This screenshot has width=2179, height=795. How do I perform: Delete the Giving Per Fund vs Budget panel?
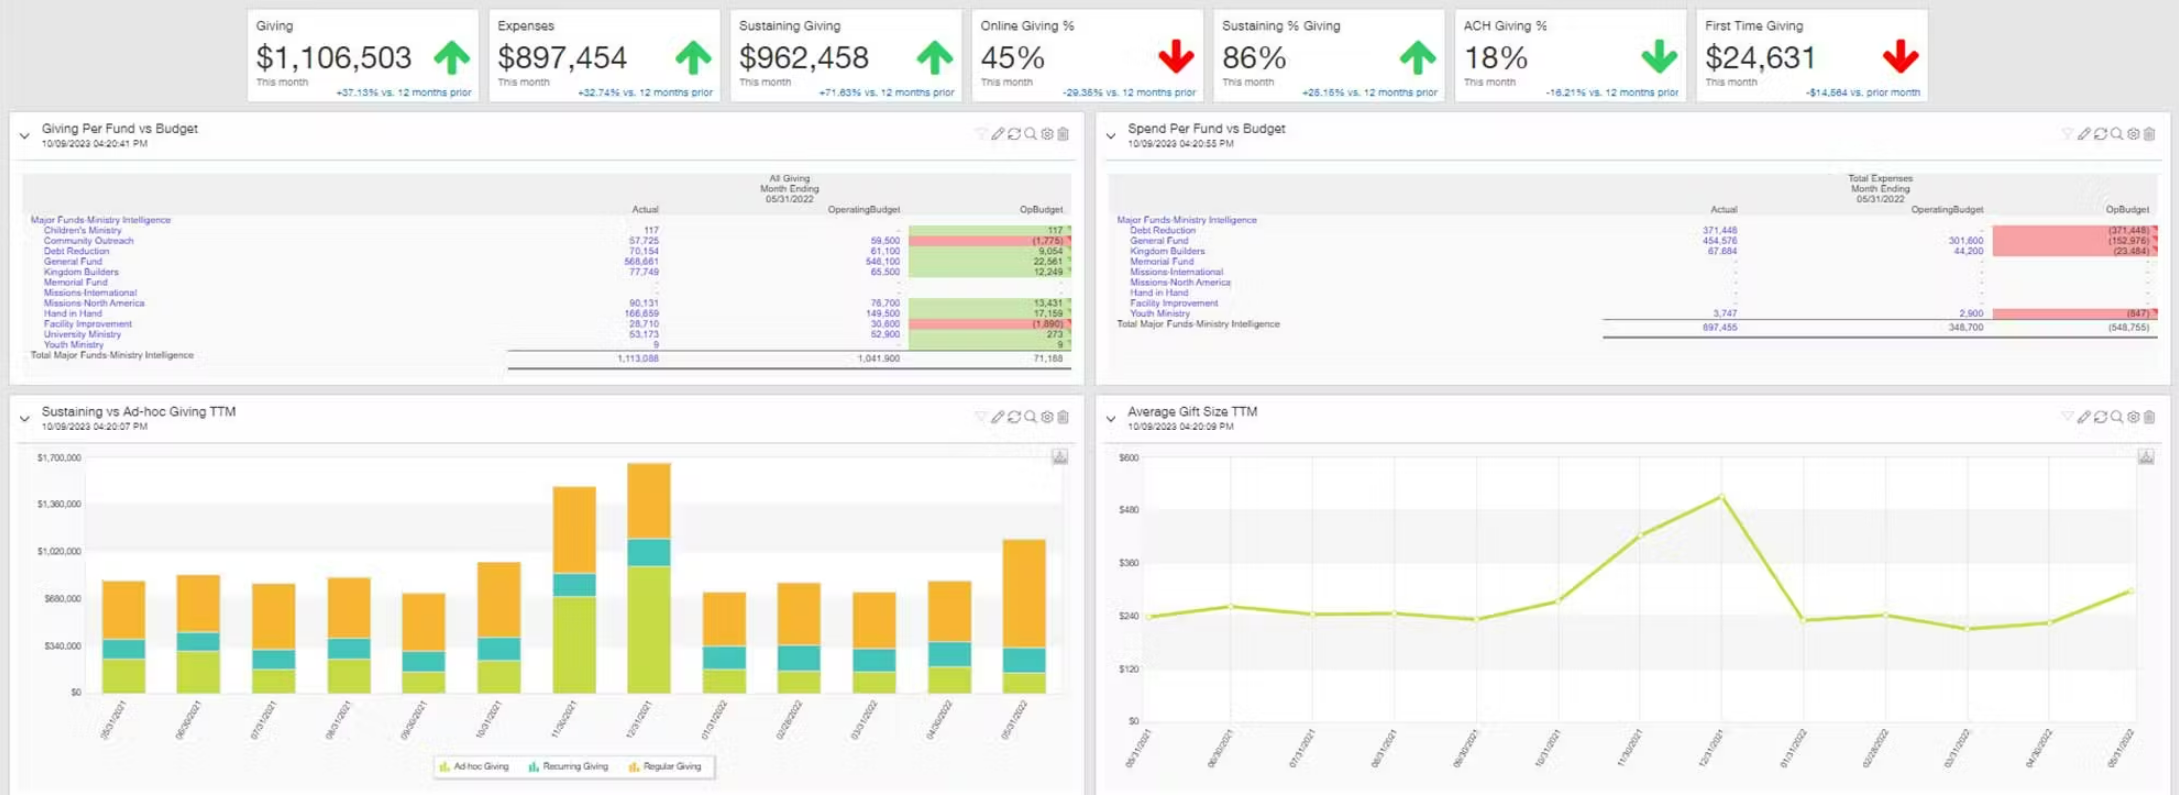(x=1063, y=134)
